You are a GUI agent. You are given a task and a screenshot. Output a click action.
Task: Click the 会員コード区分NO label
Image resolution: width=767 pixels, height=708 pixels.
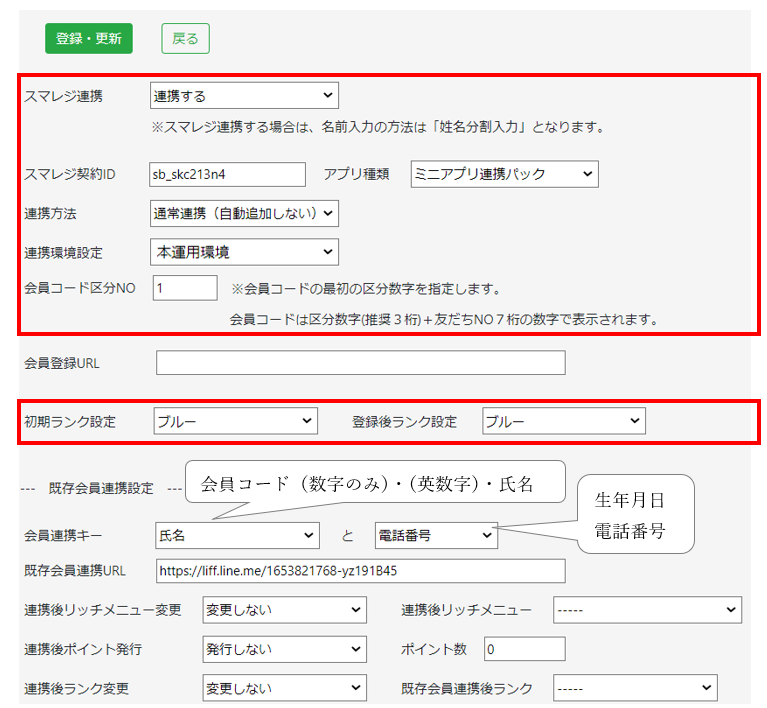pos(80,288)
